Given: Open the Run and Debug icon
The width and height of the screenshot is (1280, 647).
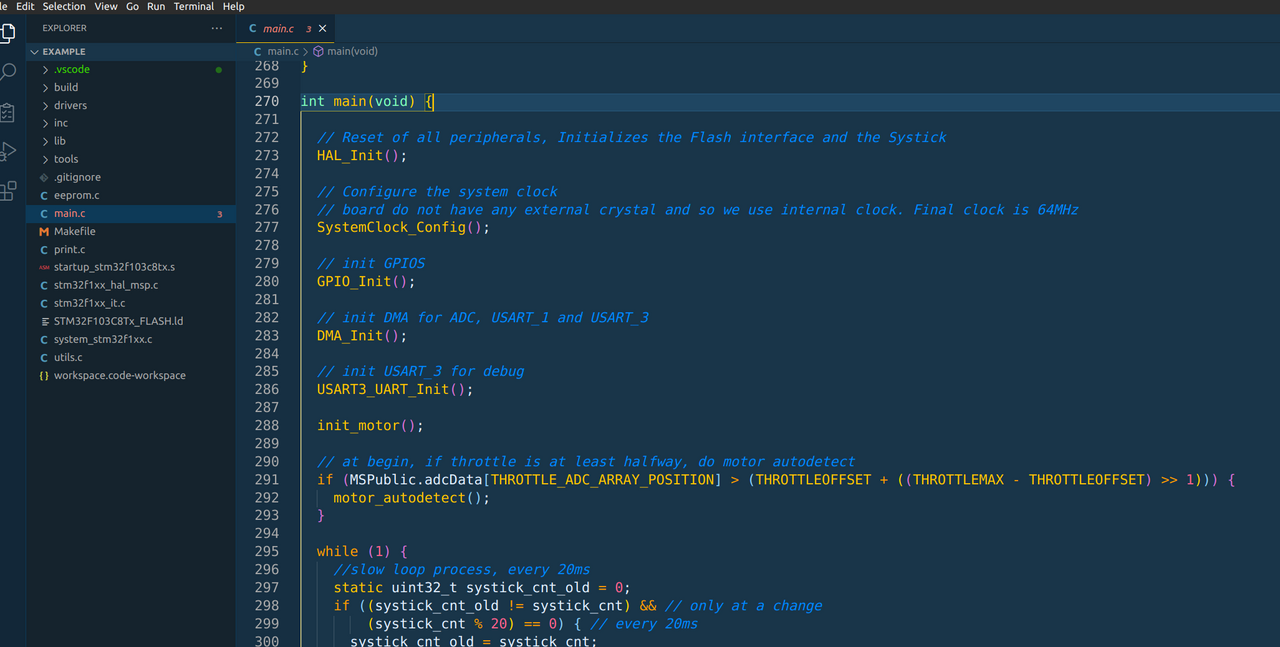Looking at the screenshot, I should coord(7,151).
